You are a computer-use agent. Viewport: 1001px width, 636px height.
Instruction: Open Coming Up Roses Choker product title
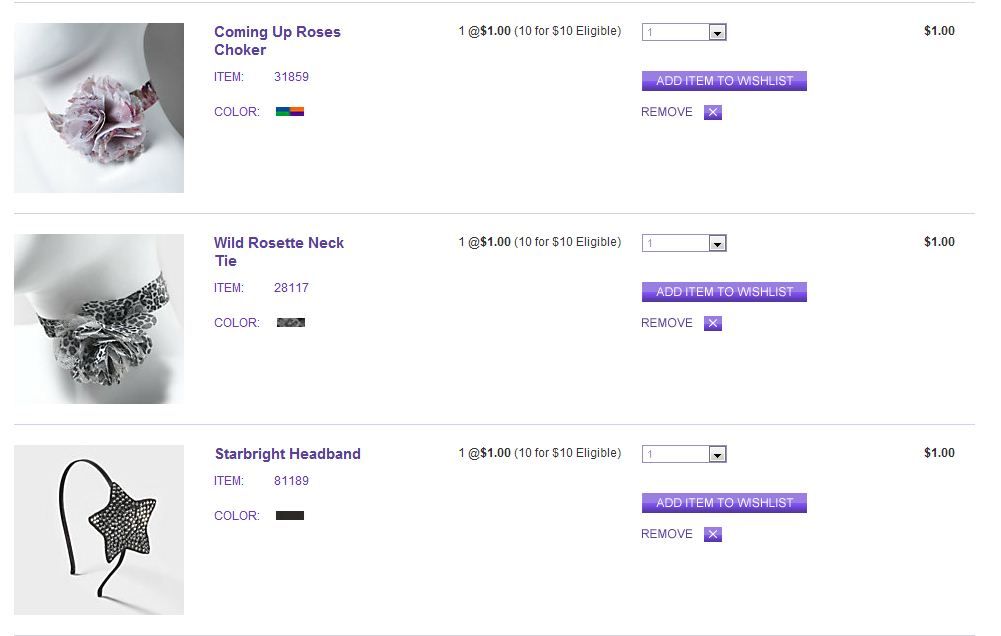point(277,41)
